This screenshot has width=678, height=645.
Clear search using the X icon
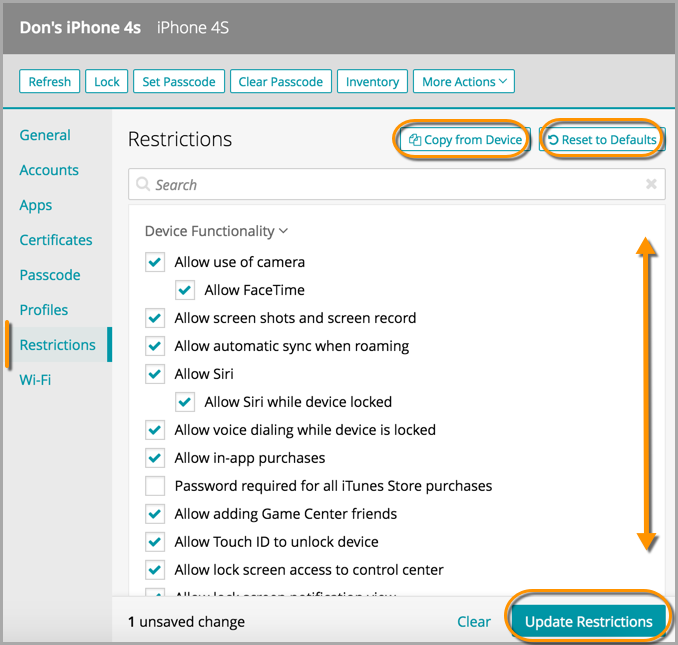tap(651, 185)
